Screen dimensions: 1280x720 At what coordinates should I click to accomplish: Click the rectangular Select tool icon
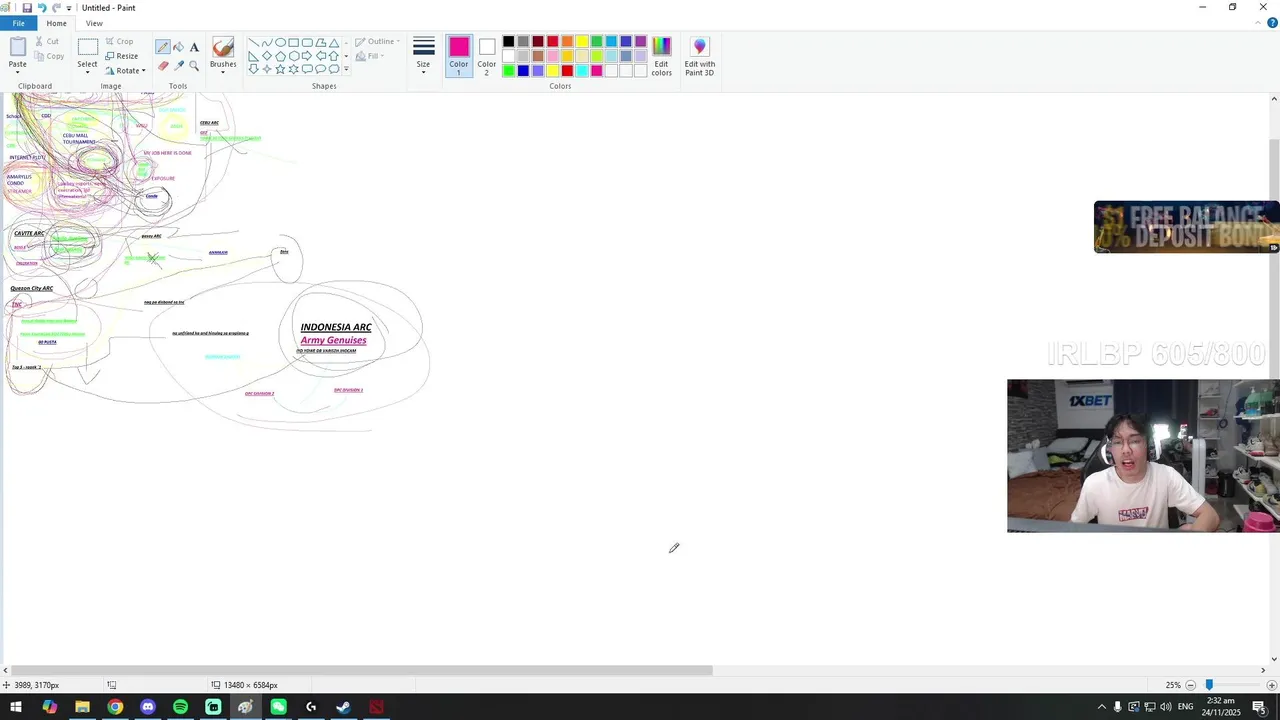pyautogui.click(x=88, y=47)
